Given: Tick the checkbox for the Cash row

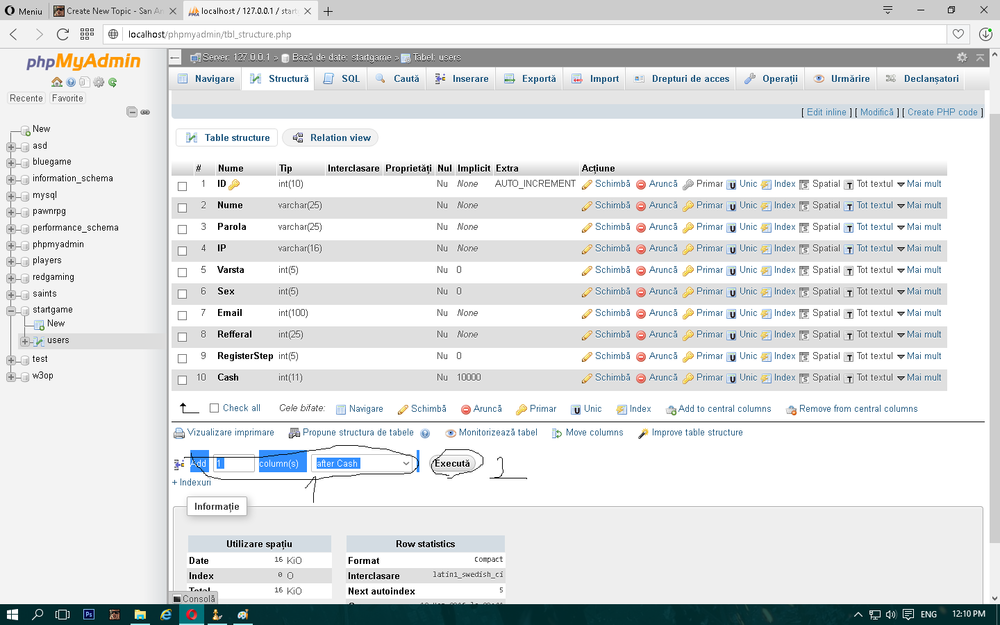Looking at the screenshot, I should point(182,380).
